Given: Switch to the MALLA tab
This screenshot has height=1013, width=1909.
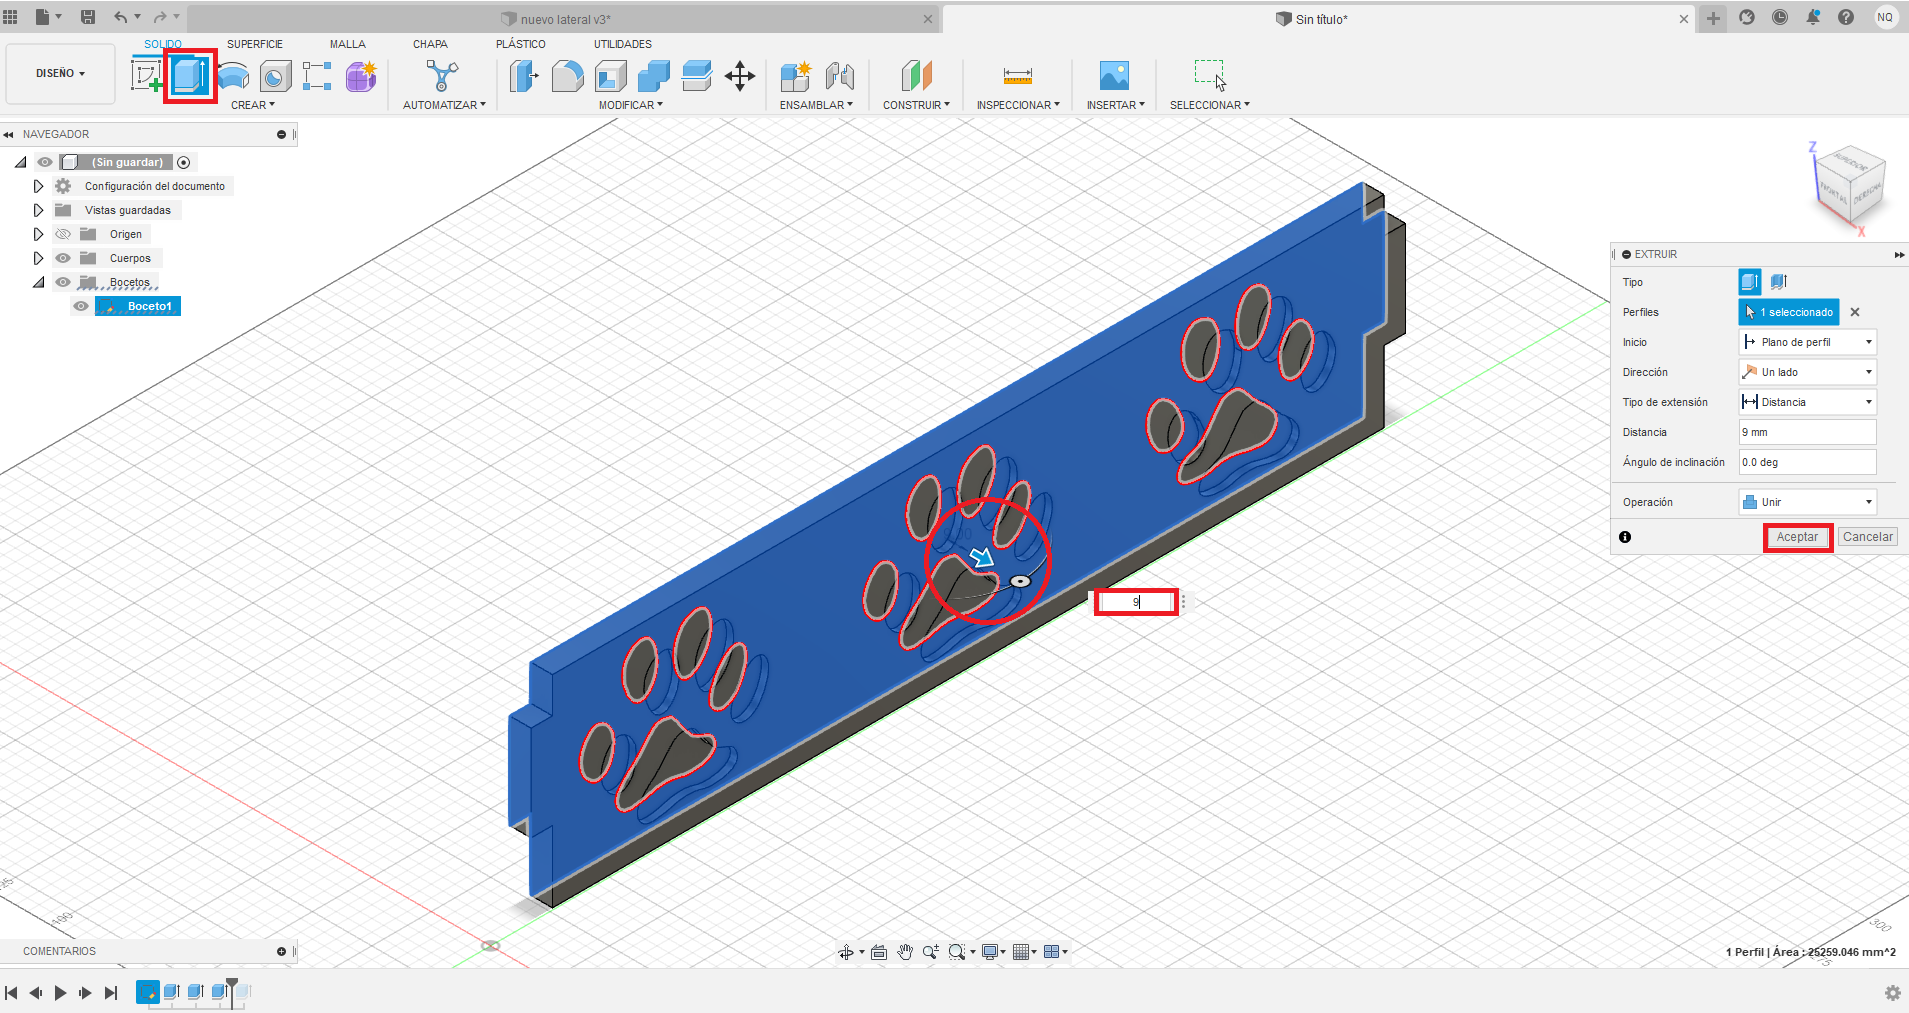Looking at the screenshot, I should [348, 44].
